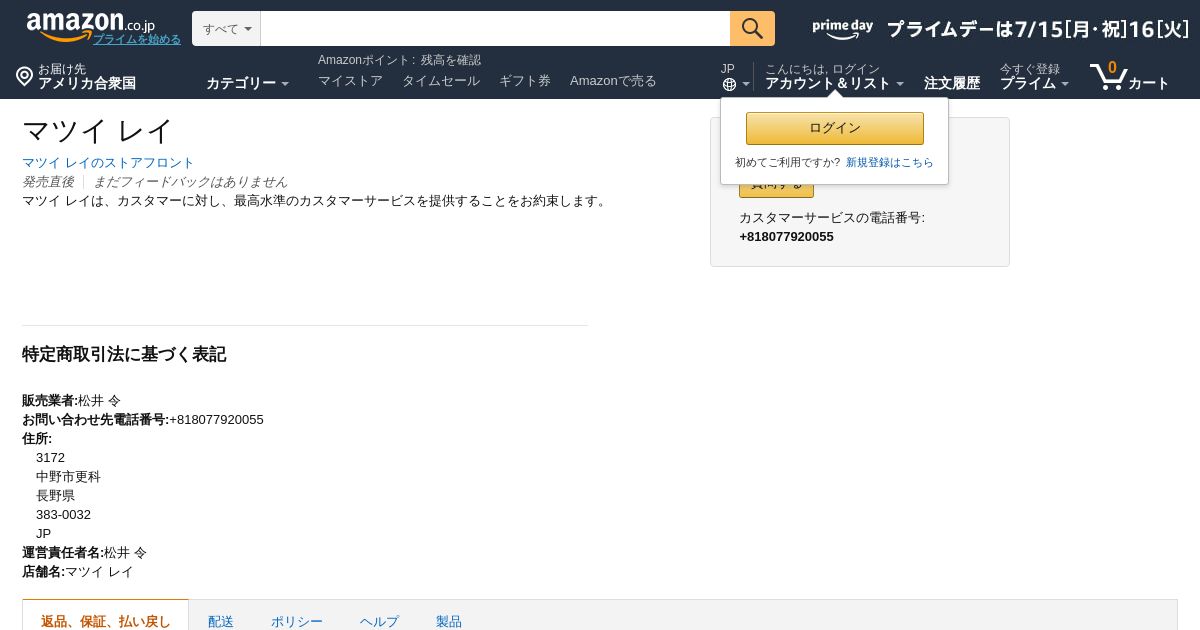
Task: Open マイストア in the navigation
Action: (x=350, y=81)
